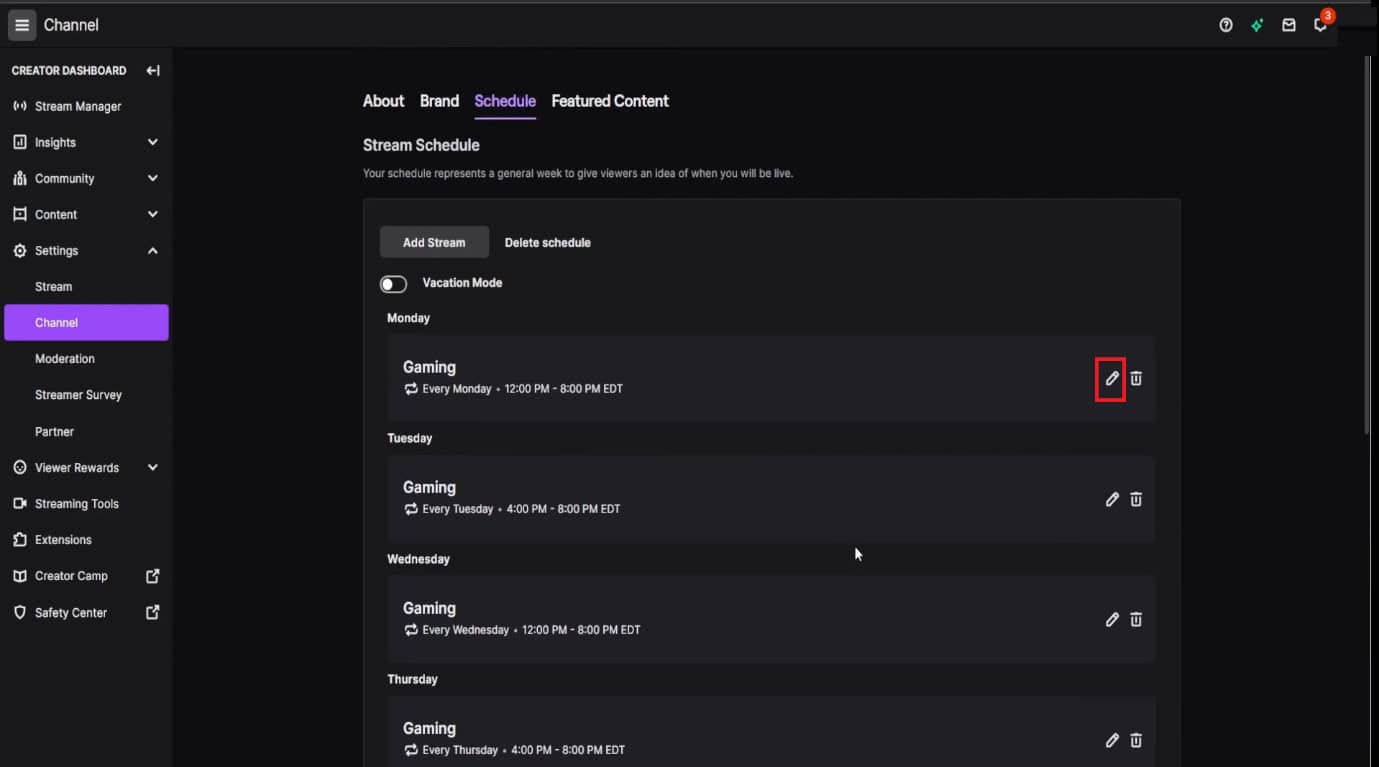The image size is (1379, 767).
Task: Click the Creator Camp book icon
Action: (x=19, y=576)
